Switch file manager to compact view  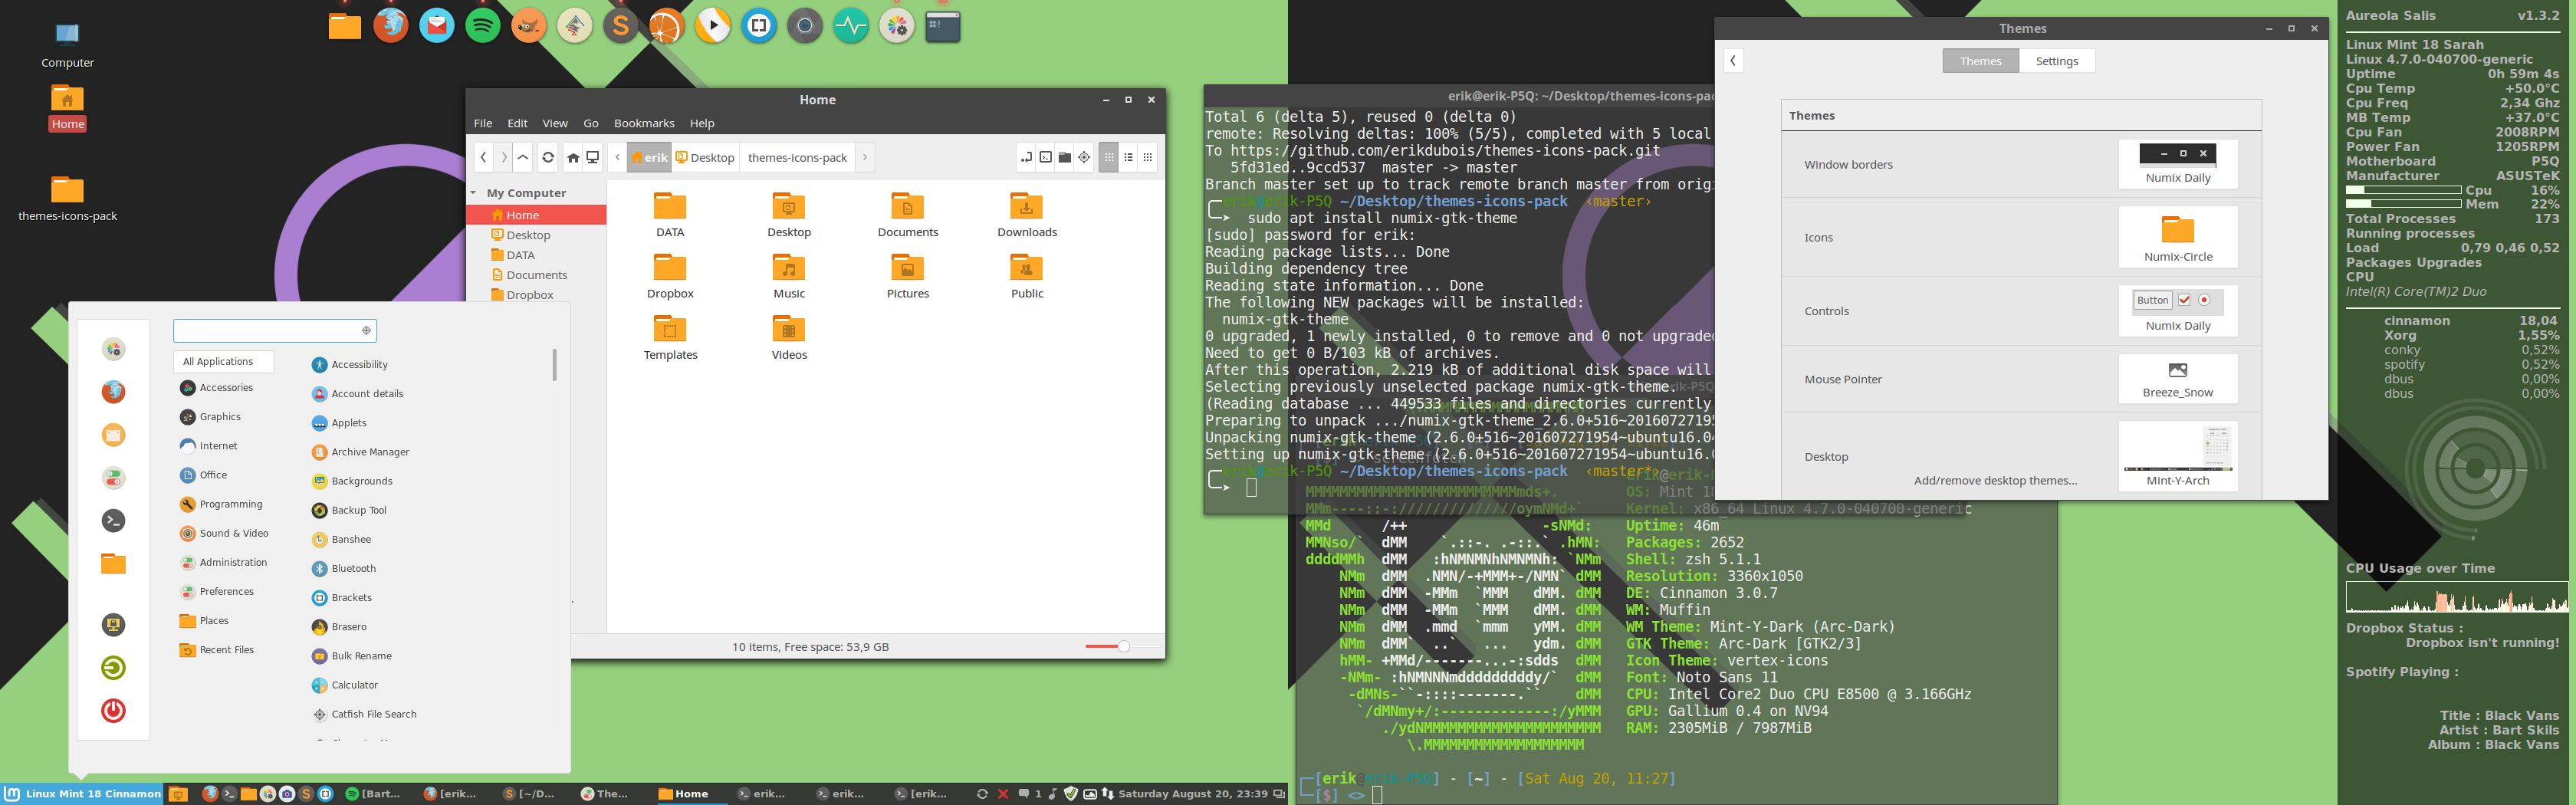coord(1148,157)
